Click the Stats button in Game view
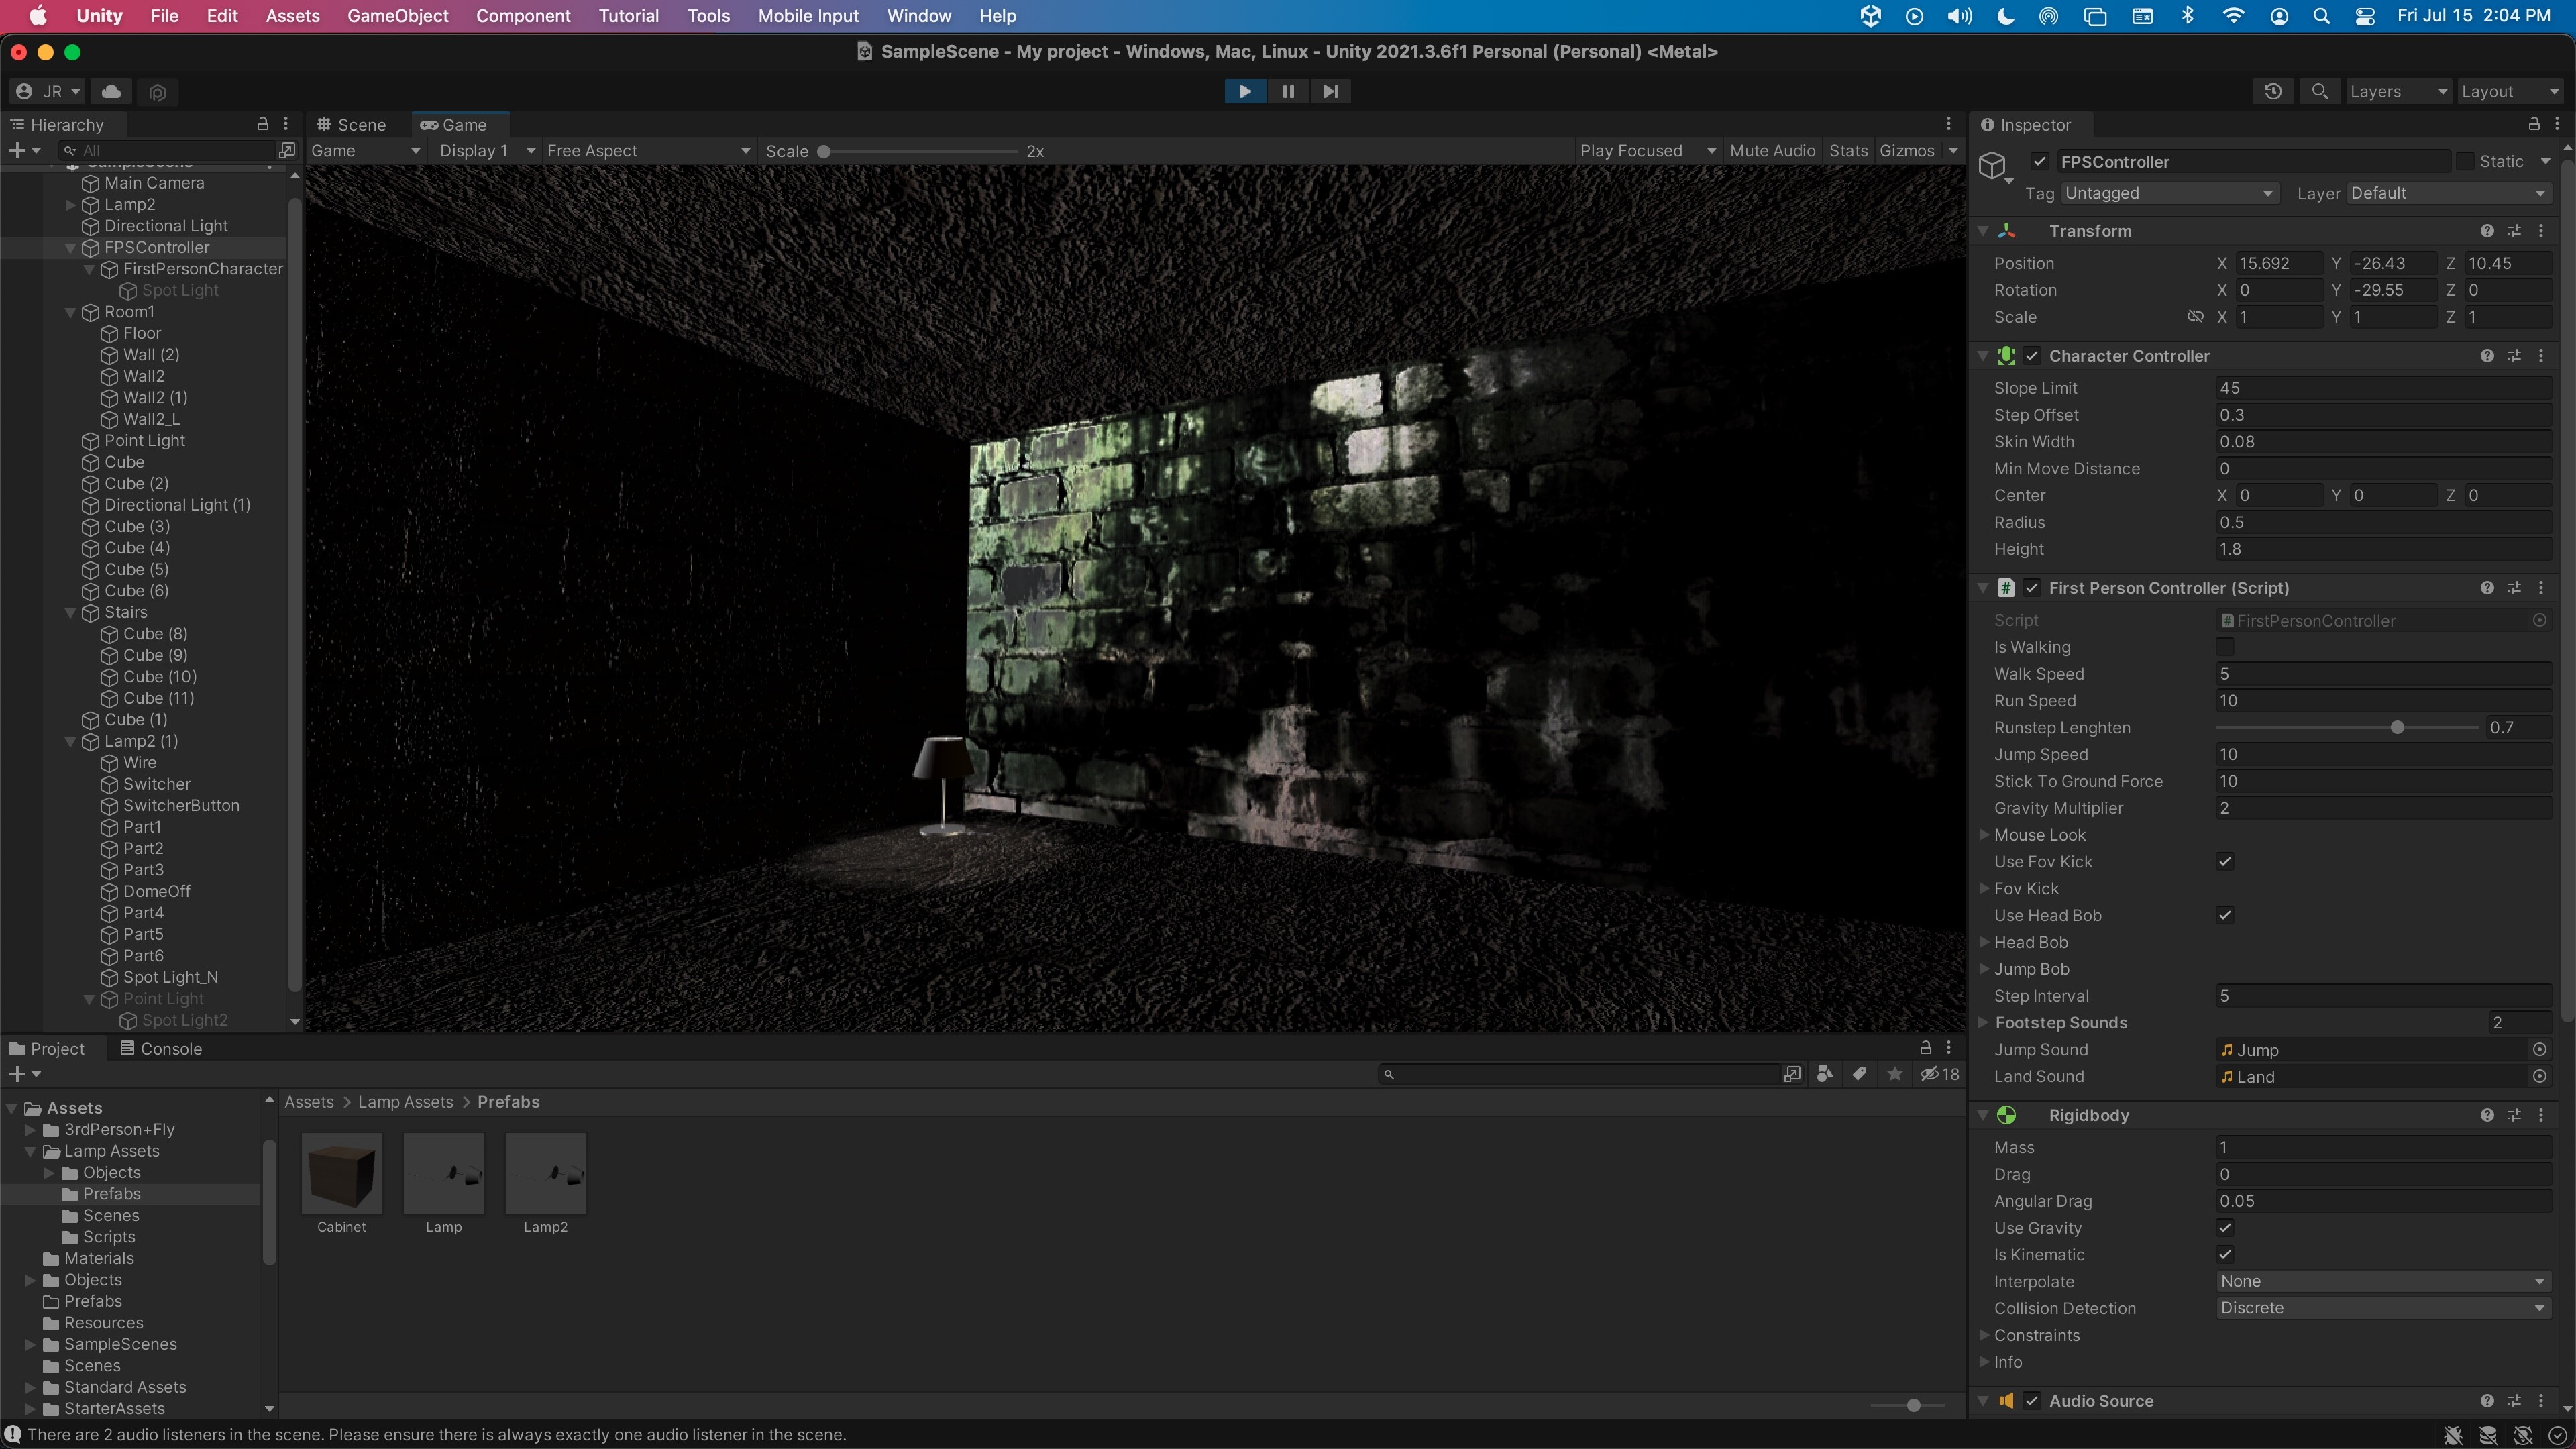Image resolution: width=2576 pixels, height=1449 pixels. pyautogui.click(x=1849, y=150)
